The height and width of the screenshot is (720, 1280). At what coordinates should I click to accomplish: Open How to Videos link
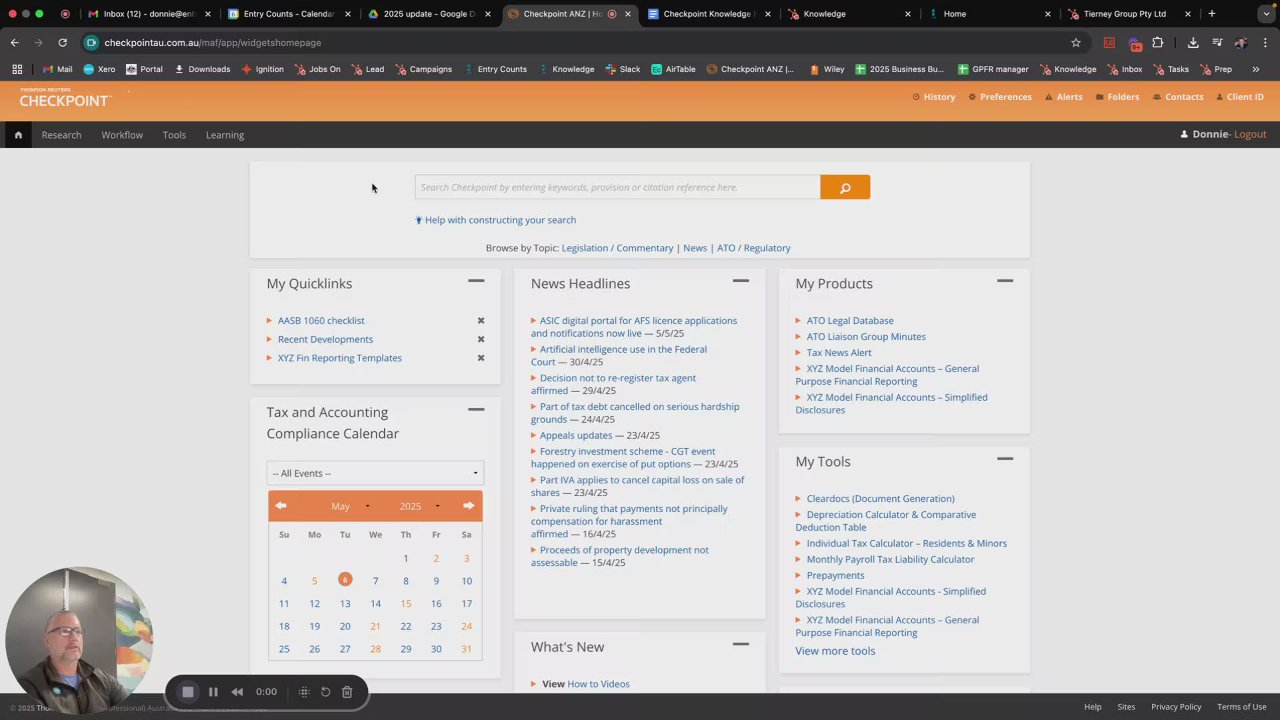(598, 684)
